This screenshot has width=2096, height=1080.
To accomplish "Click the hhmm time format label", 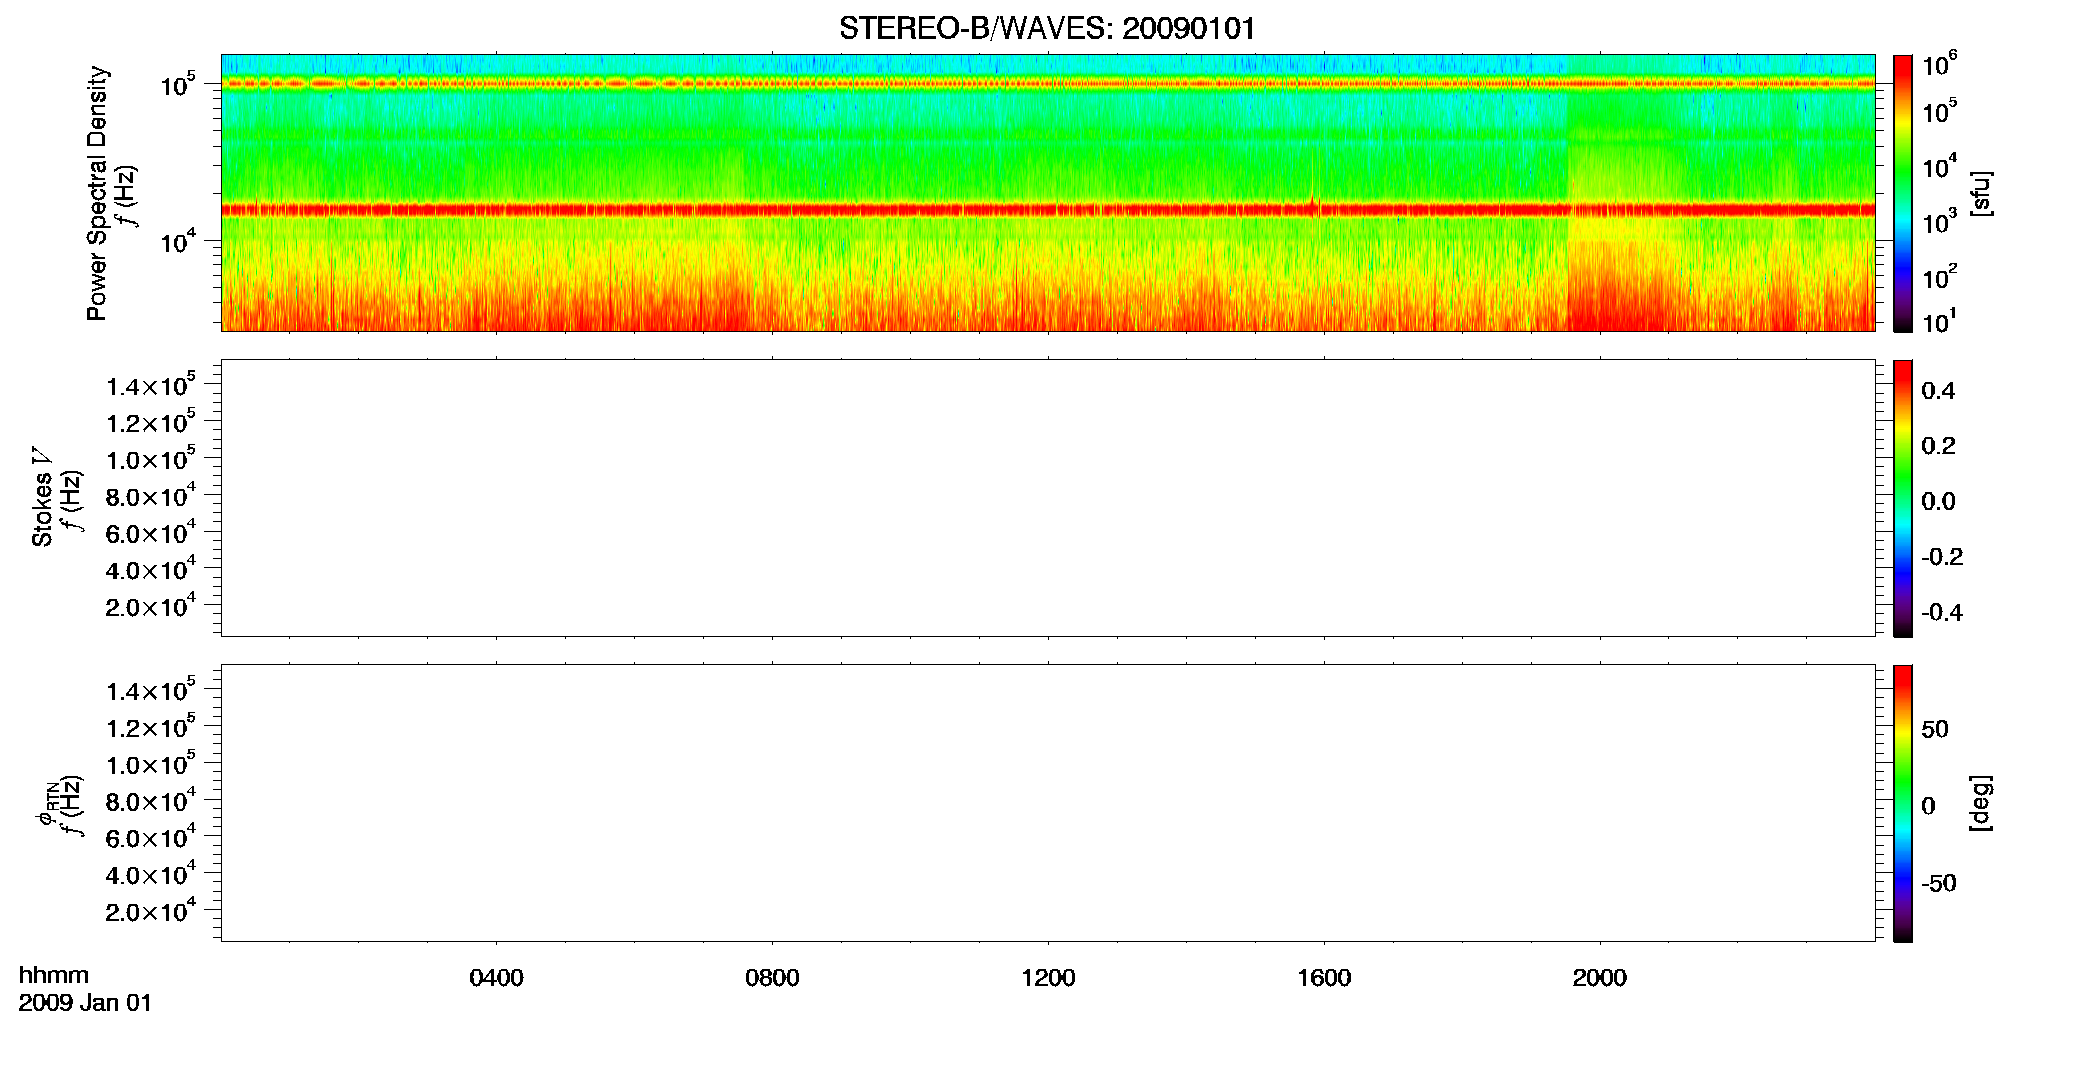I will (54, 975).
